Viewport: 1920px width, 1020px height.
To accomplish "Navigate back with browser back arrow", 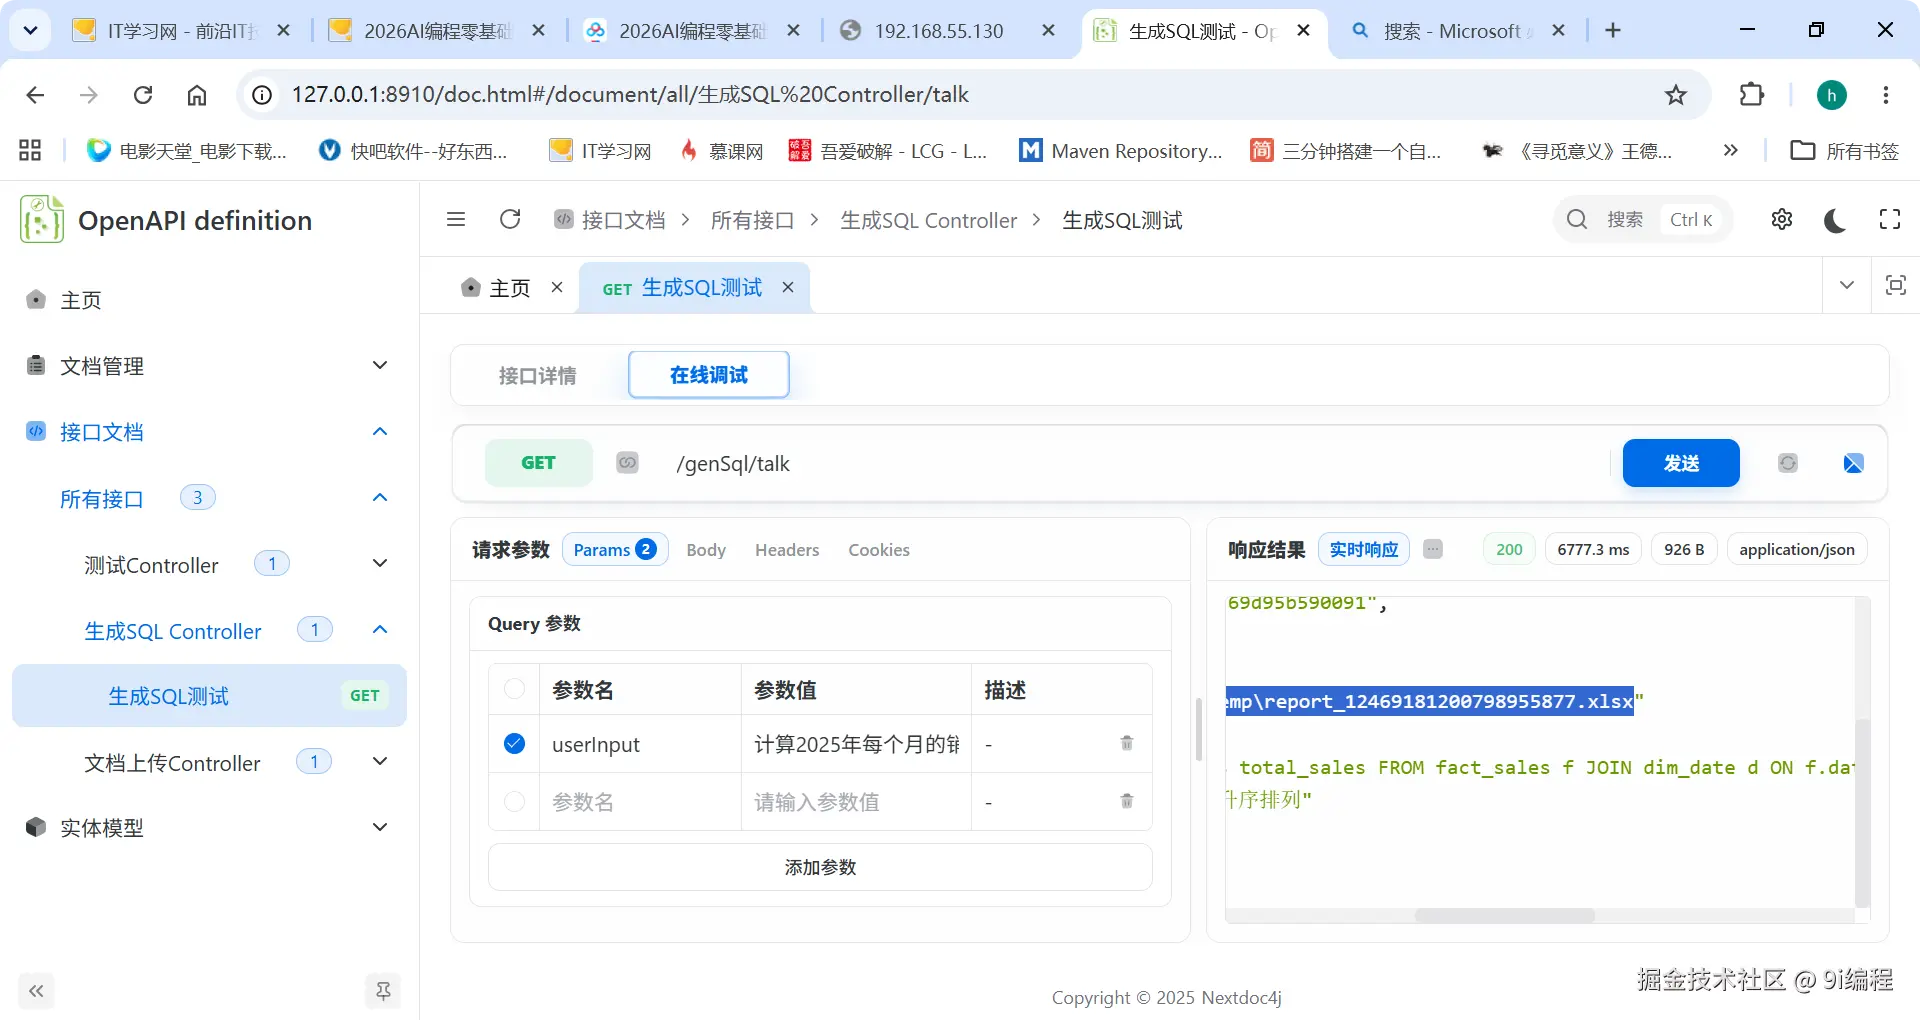I will 36,94.
